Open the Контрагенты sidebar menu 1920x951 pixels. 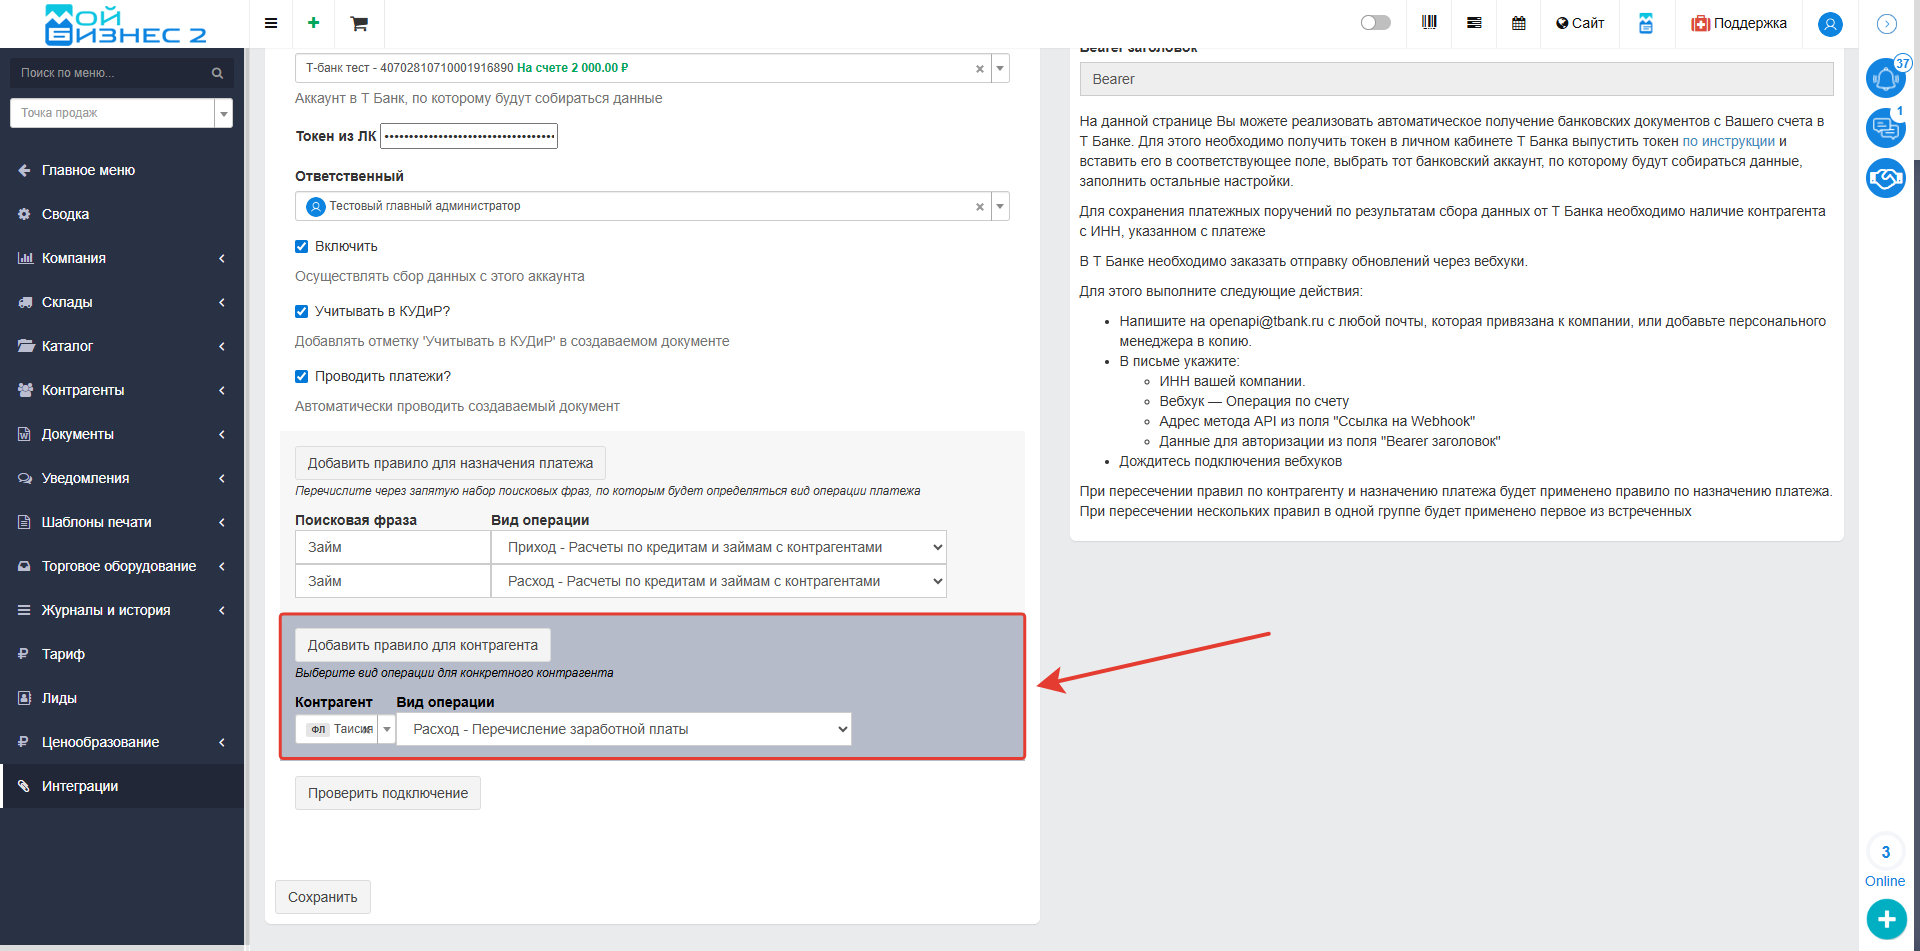pyautogui.click(x=83, y=390)
